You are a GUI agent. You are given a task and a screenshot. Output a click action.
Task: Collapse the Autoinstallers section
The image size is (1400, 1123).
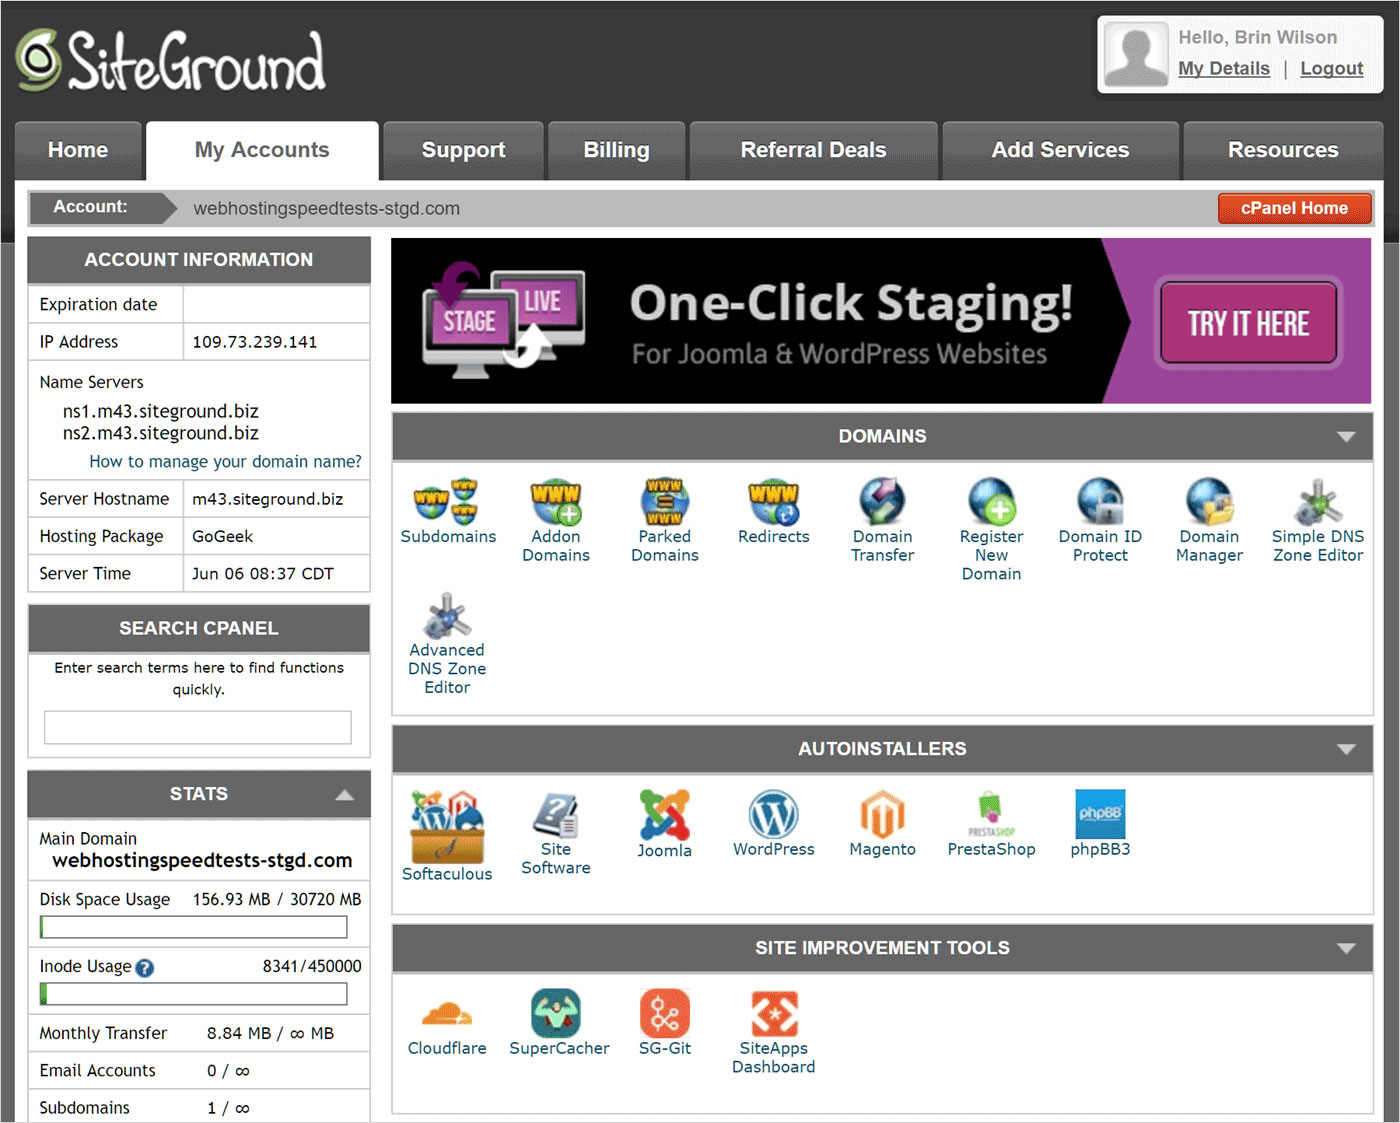(1346, 749)
